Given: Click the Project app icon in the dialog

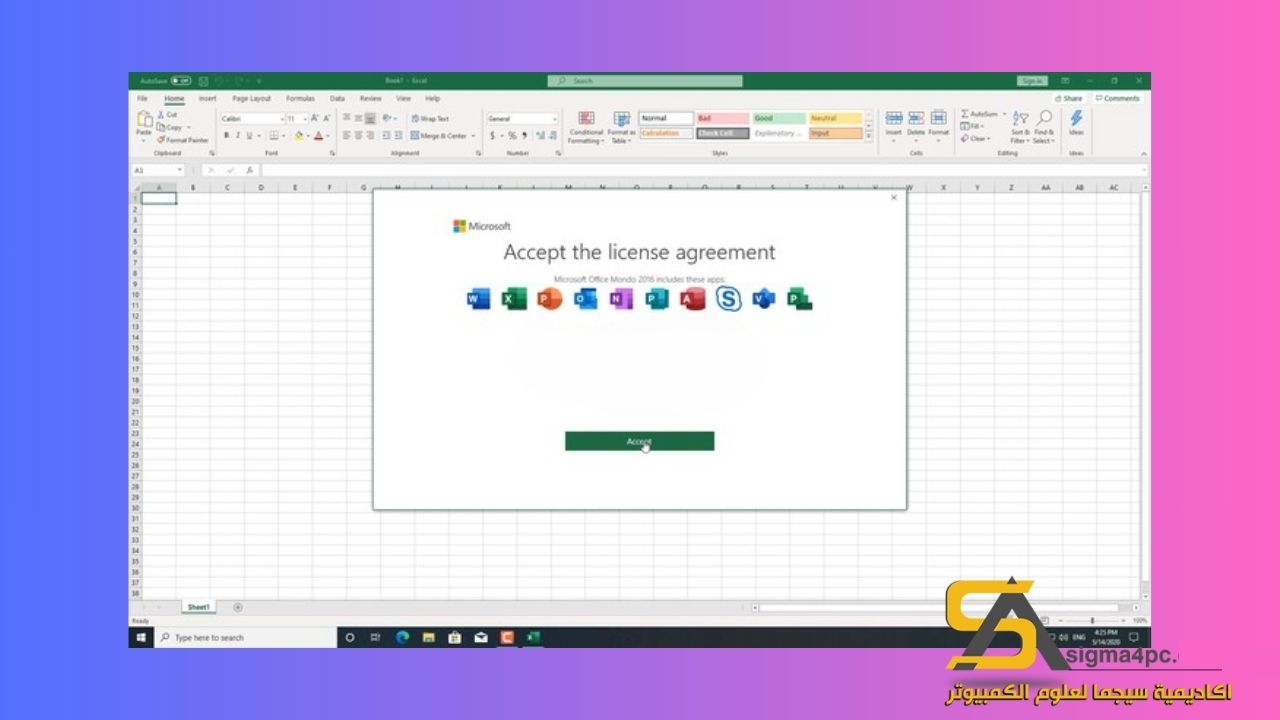Looking at the screenshot, I should [x=799, y=298].
